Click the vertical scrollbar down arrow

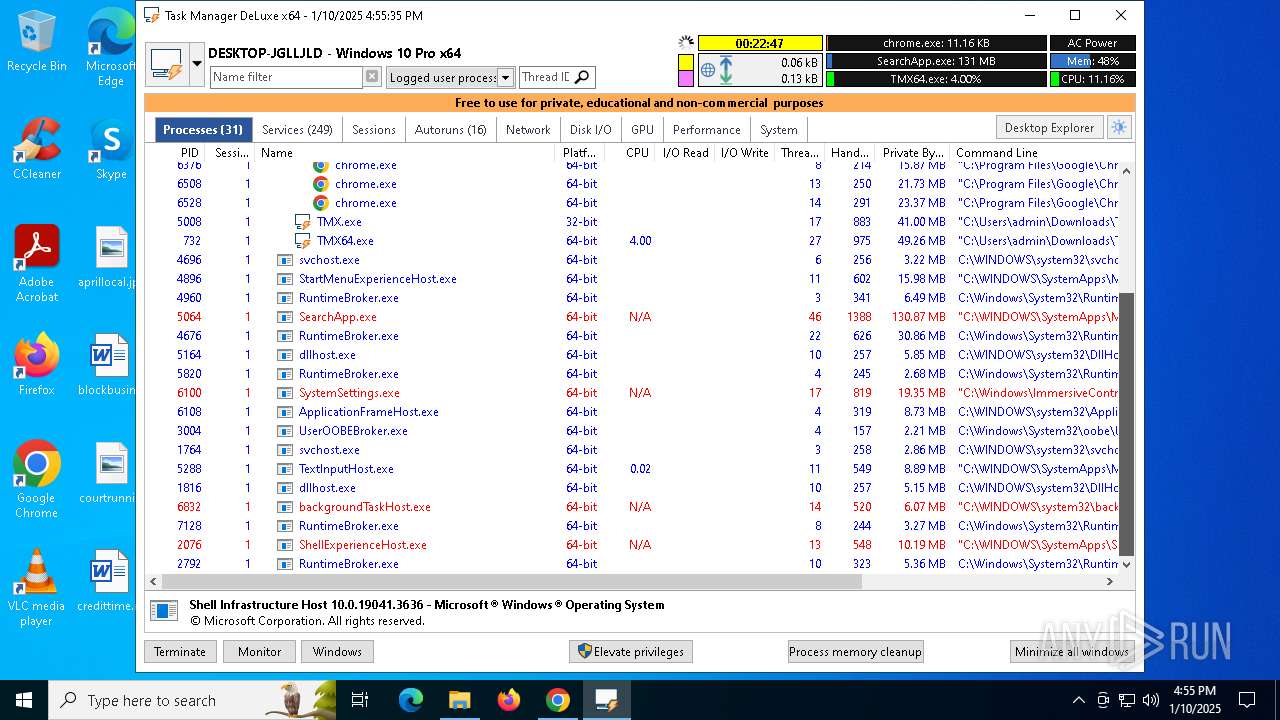pyautogui.click(x=1127, y=564)
